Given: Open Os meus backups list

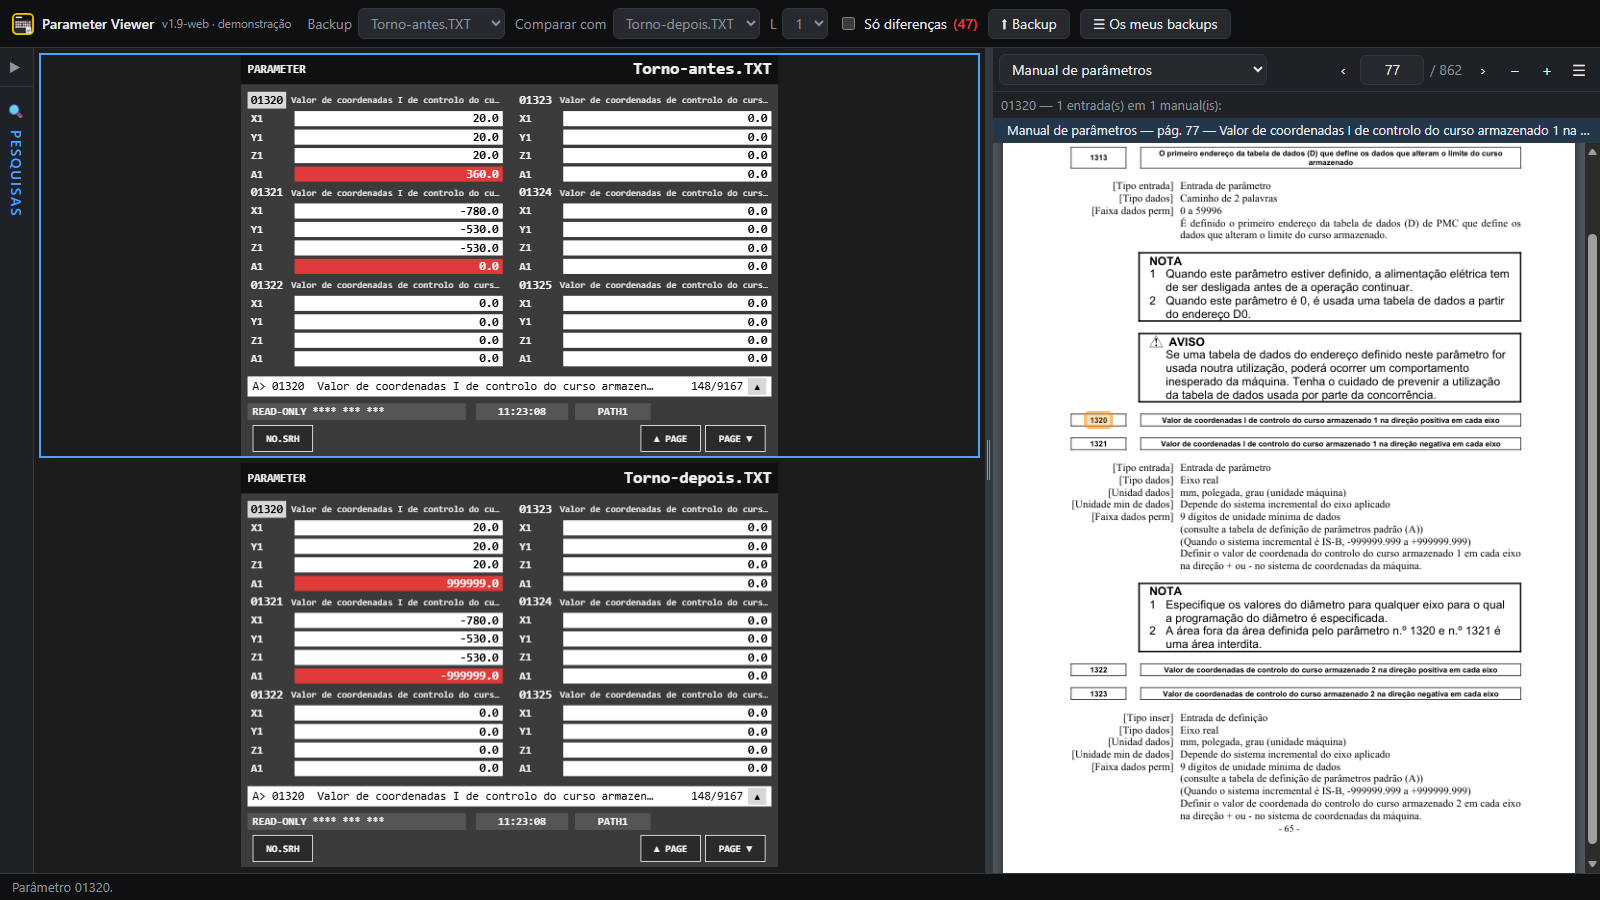Looking at the screenshot, I should click(x=1155, y=24).
